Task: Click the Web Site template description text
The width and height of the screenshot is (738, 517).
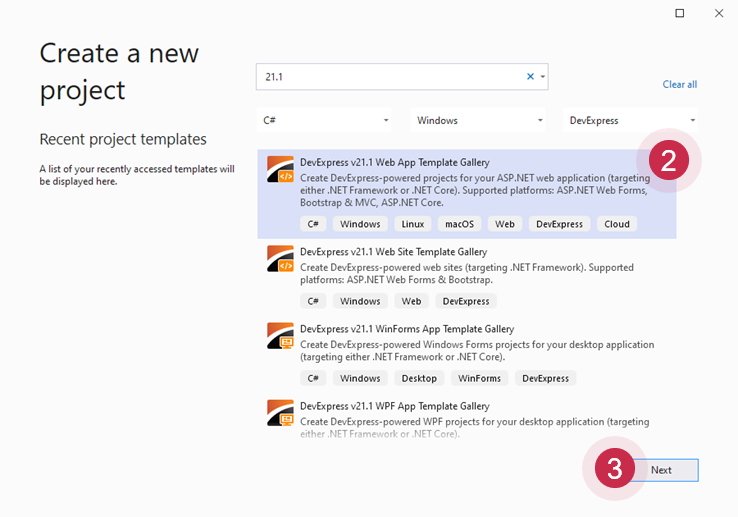Action: (x=467, y=274)
